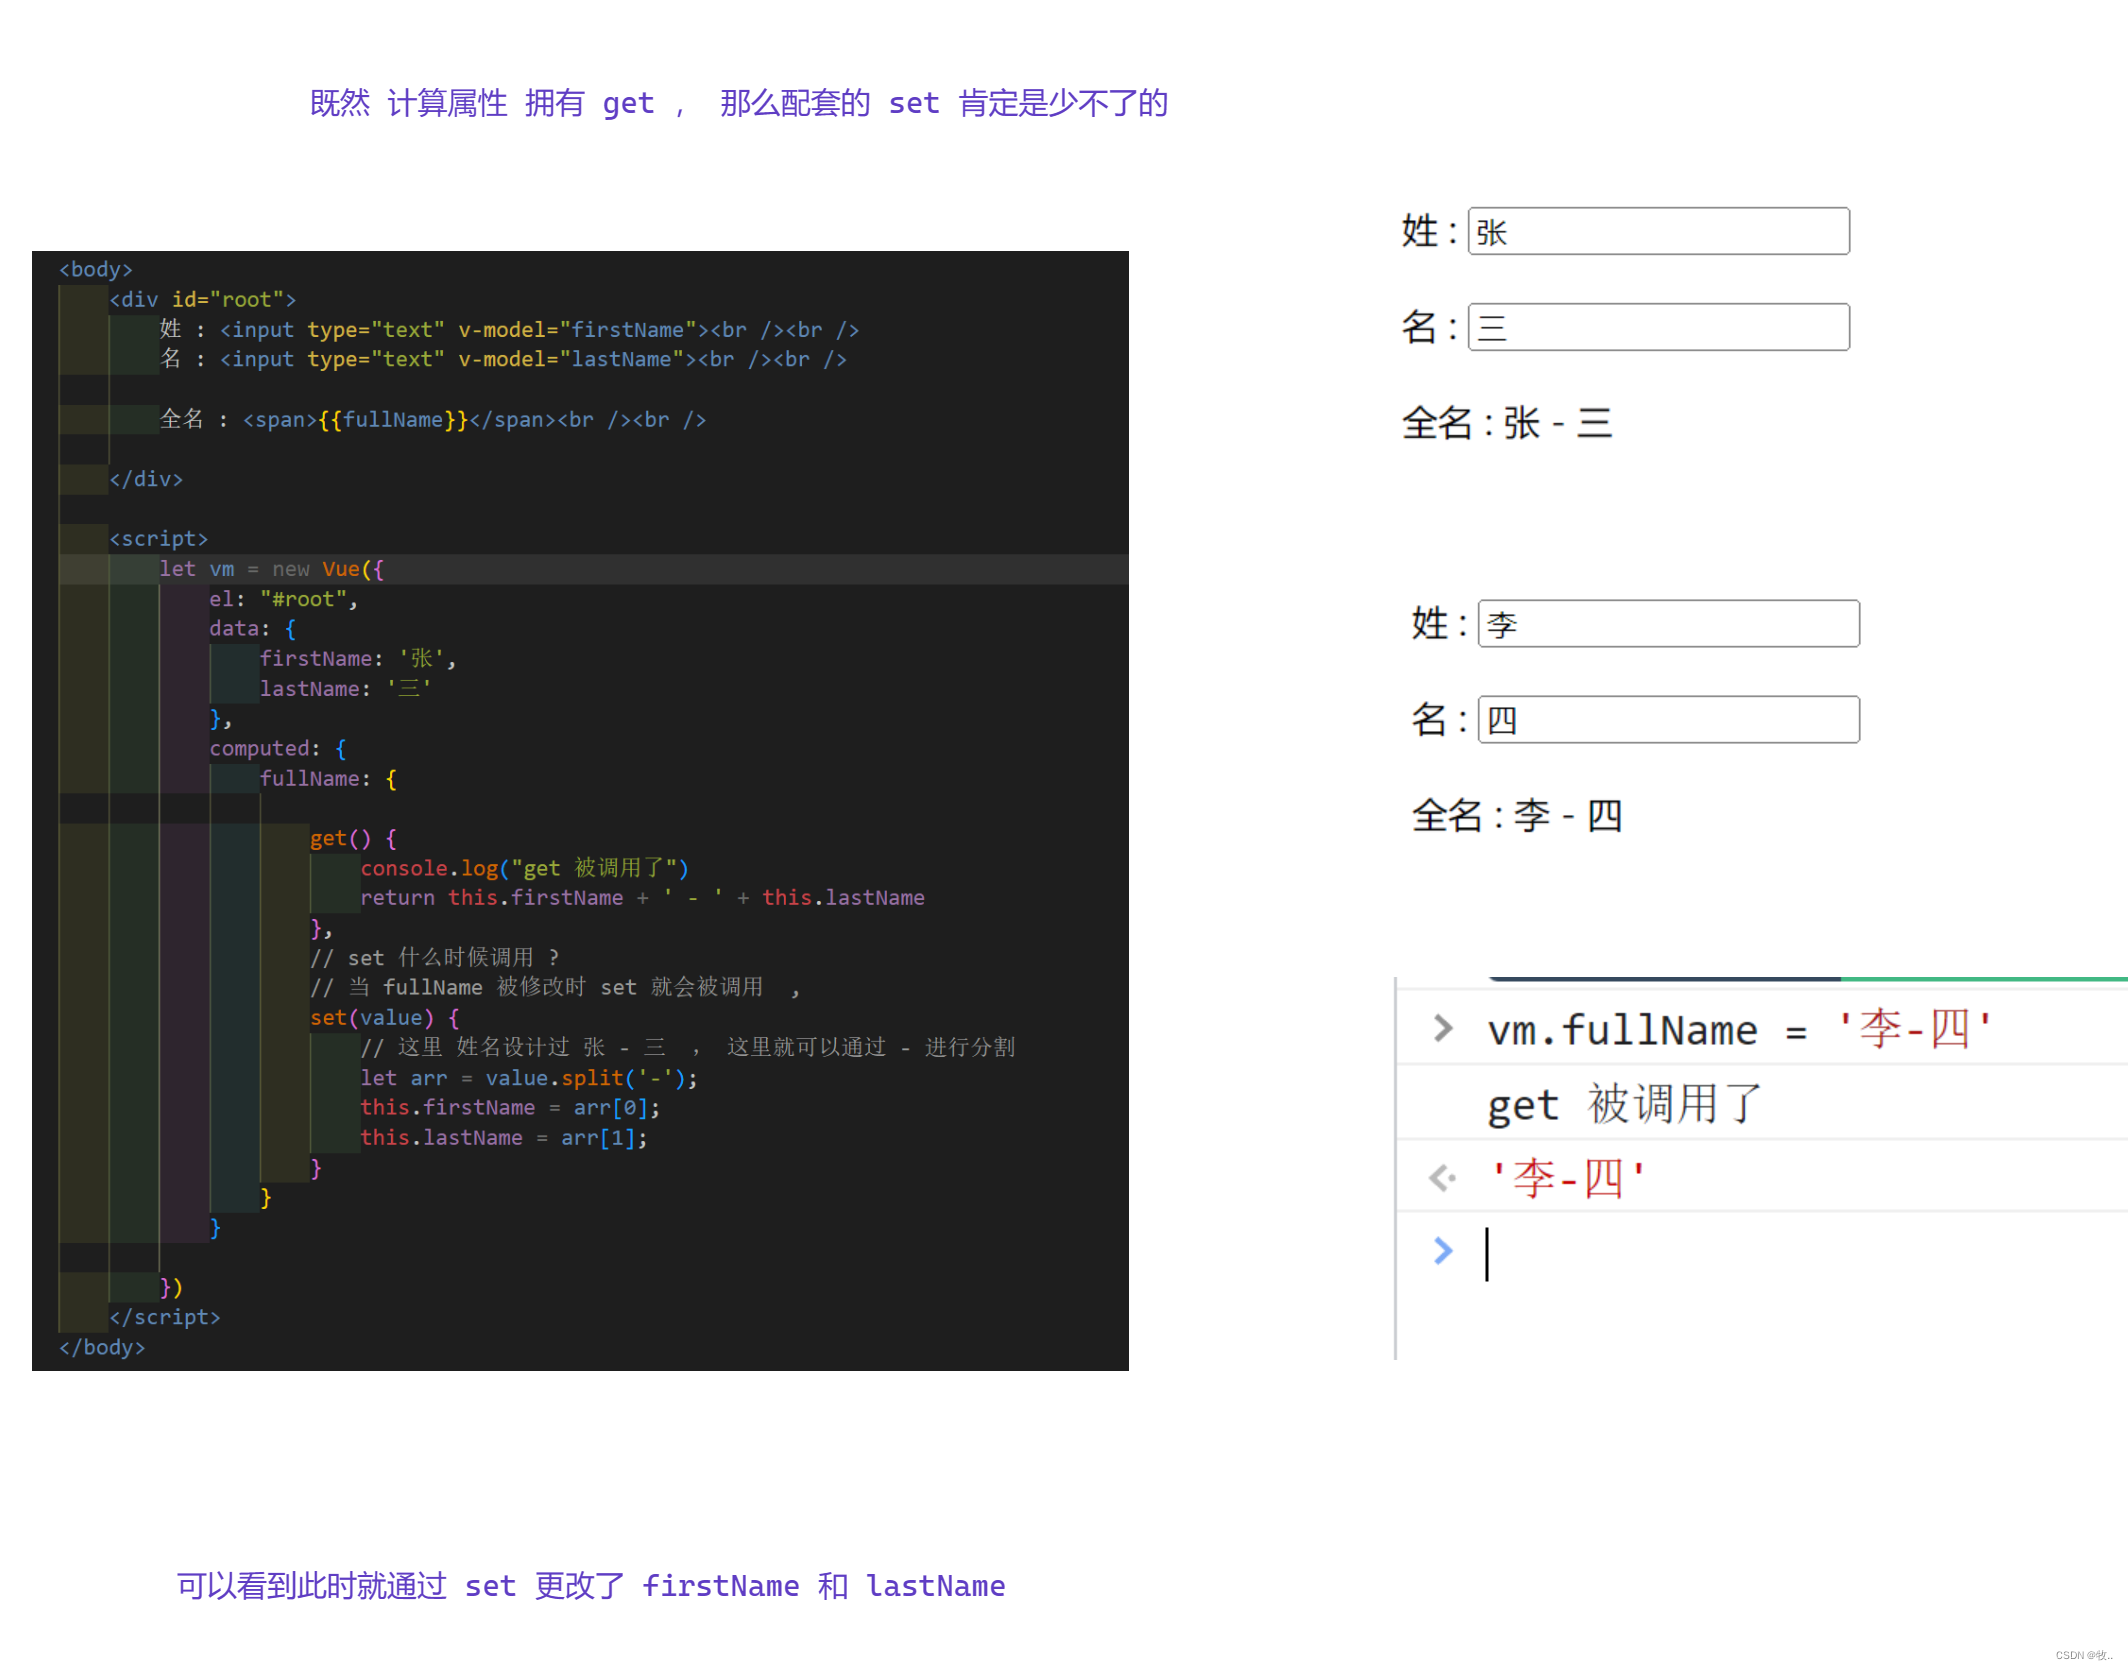The width and height of the screenshot is (2128, 1670).
Task: Click the caption about set 更改了 firstName
Action: click(x=591, y=1586)
